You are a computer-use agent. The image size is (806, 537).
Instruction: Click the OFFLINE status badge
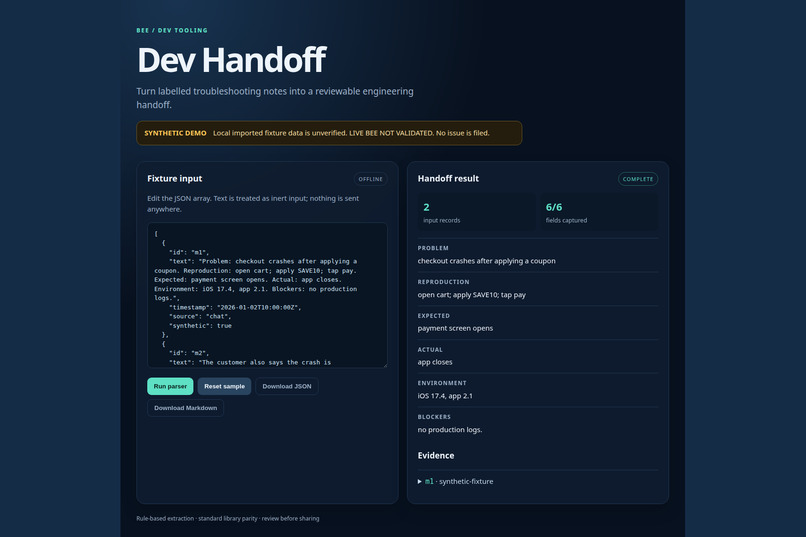click(371, 179)
